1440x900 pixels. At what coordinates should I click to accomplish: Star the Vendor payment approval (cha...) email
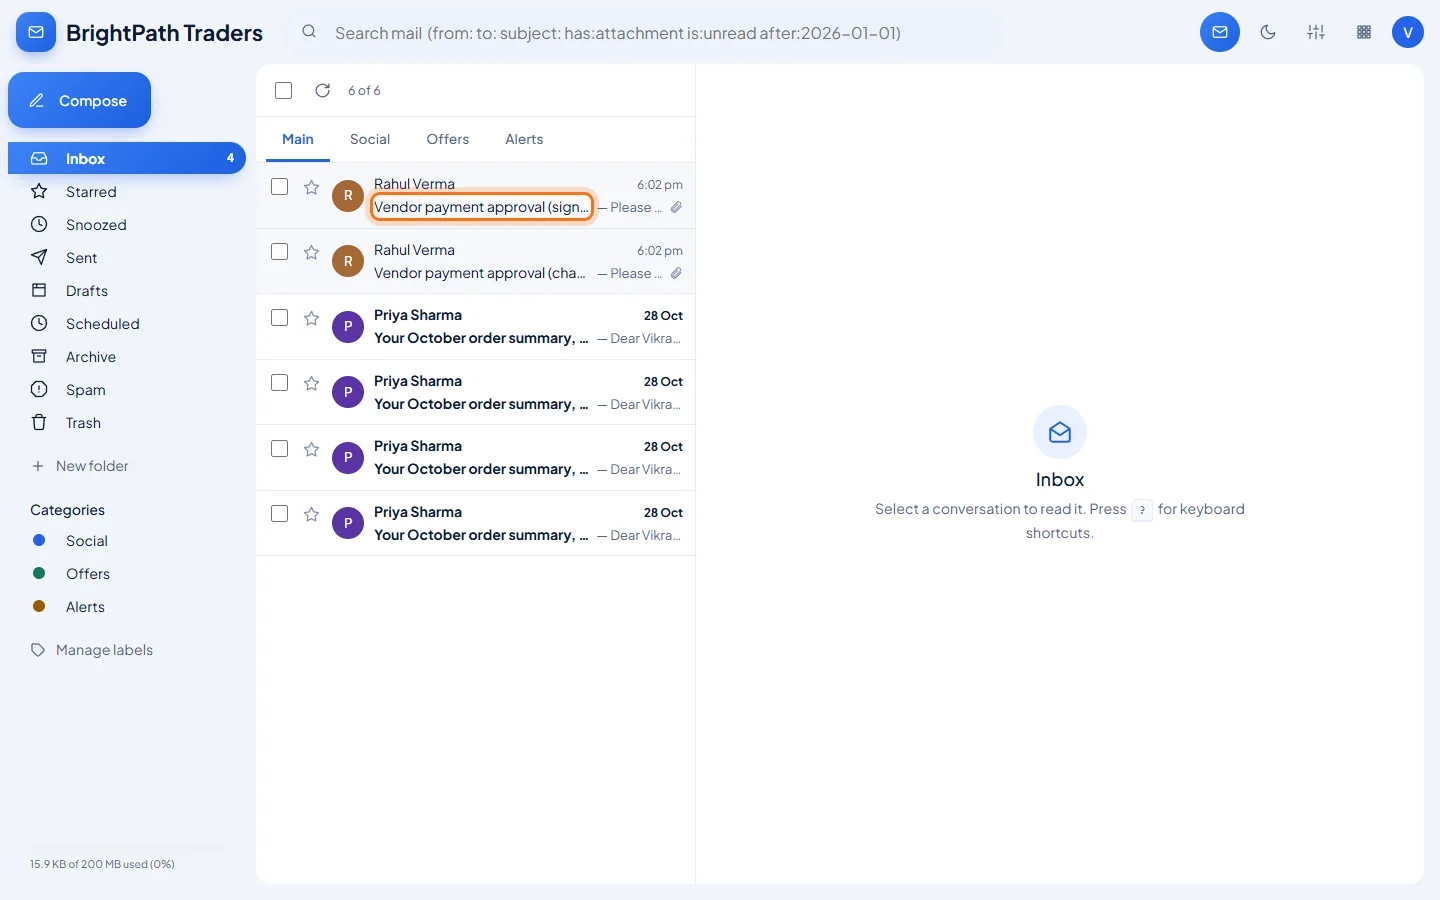312,252
